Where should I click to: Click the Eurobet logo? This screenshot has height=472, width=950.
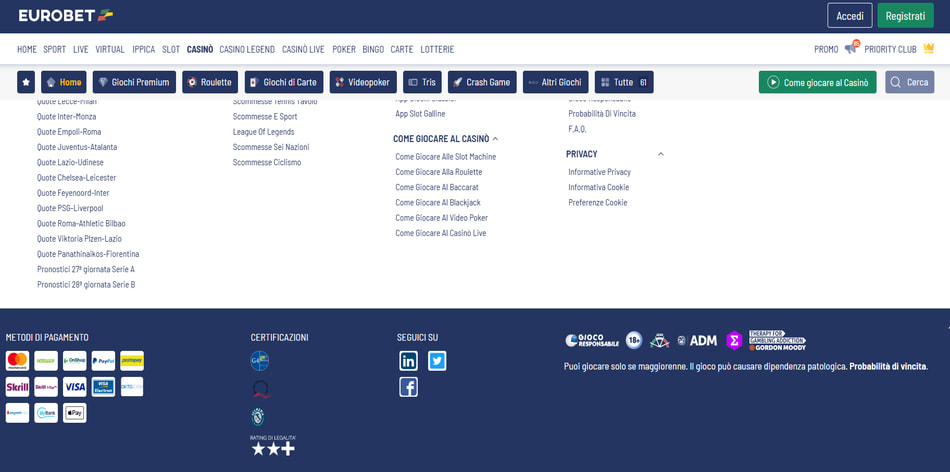click(x=65, y=16)
